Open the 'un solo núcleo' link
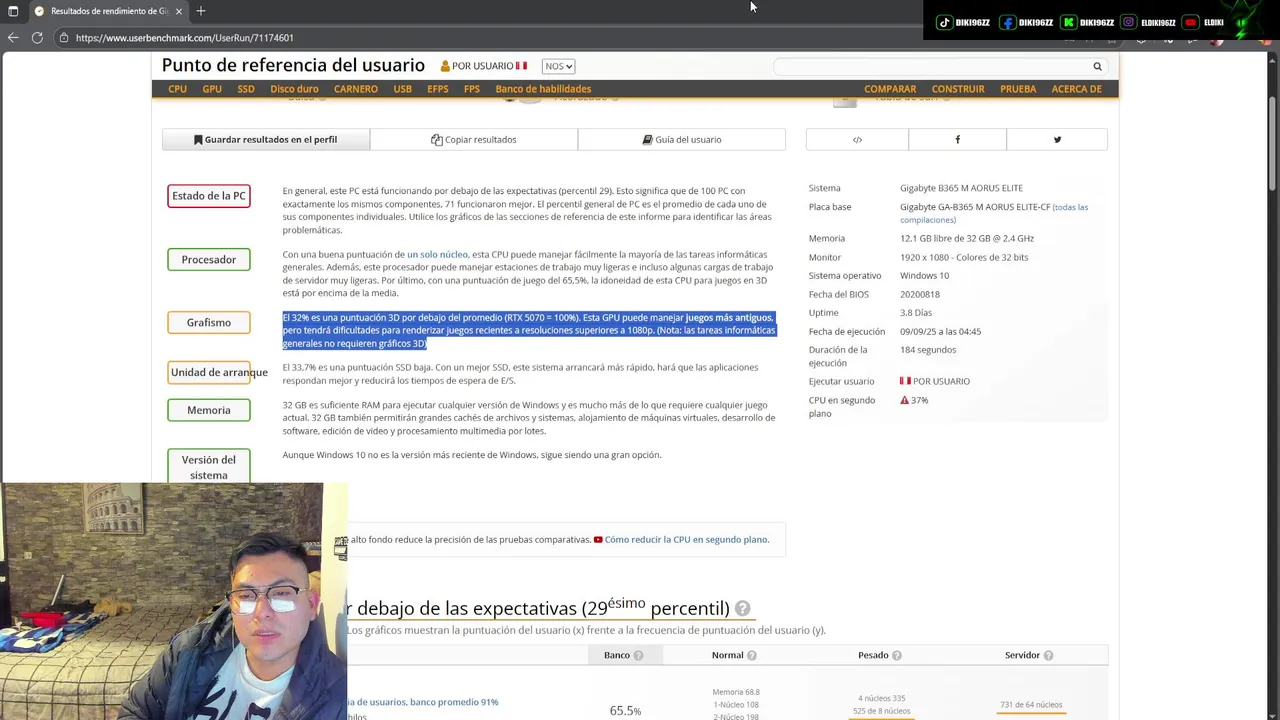The height and width of the screenshot is (720, 1280). pos(437,255)
